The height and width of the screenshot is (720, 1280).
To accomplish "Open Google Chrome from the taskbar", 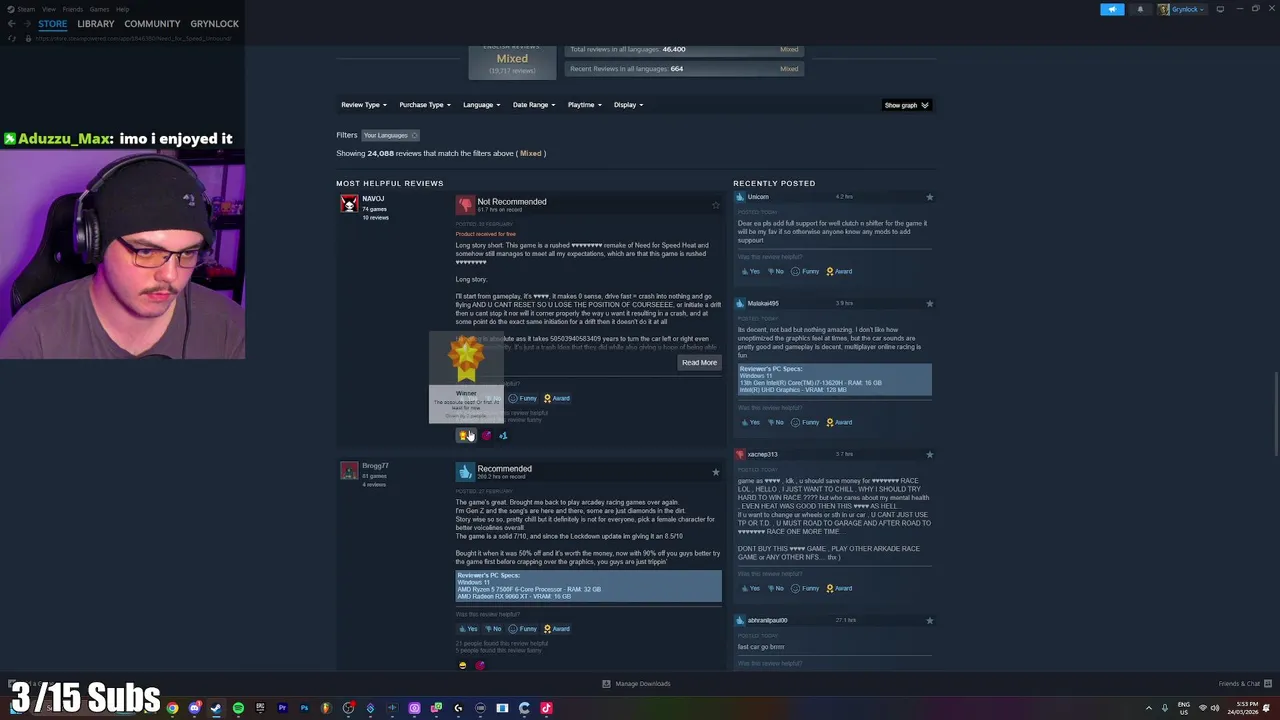I will pyautogui.click(x=173, y=708).
